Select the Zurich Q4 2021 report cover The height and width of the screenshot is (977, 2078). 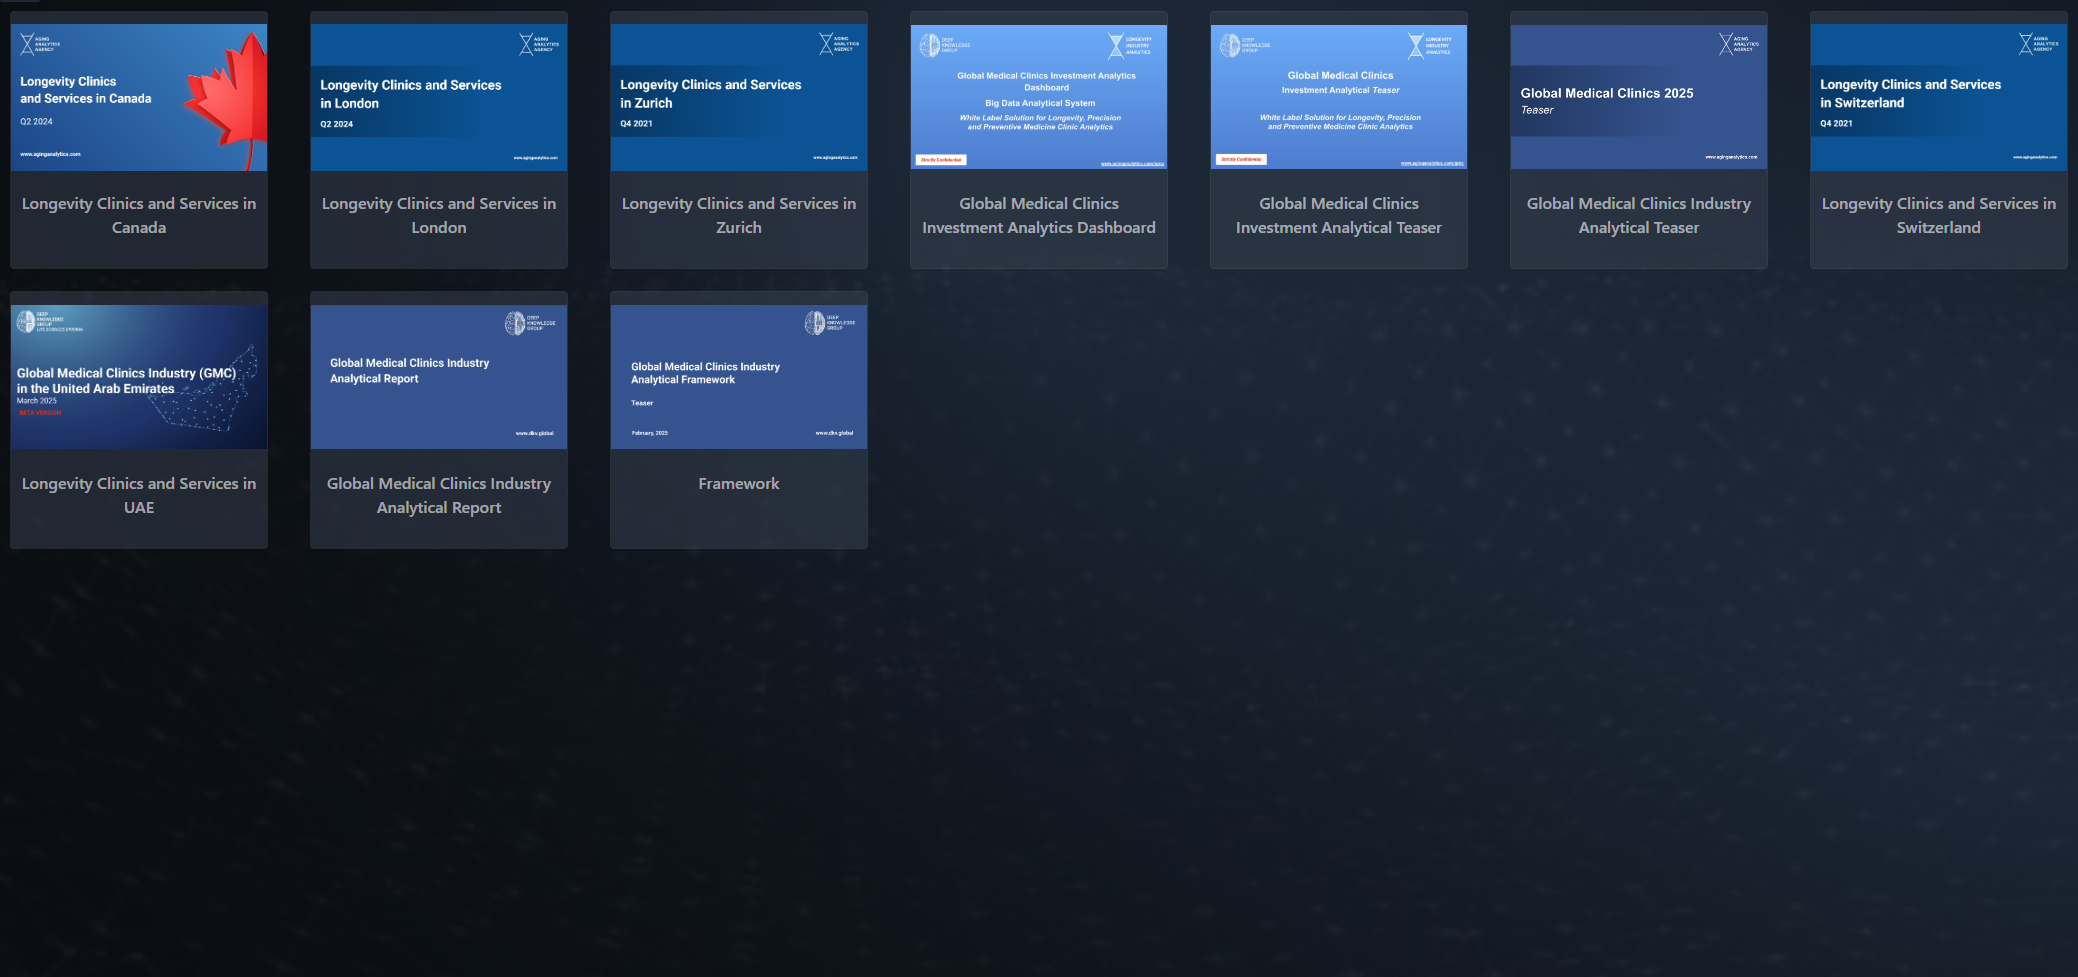tap(738, 98)
